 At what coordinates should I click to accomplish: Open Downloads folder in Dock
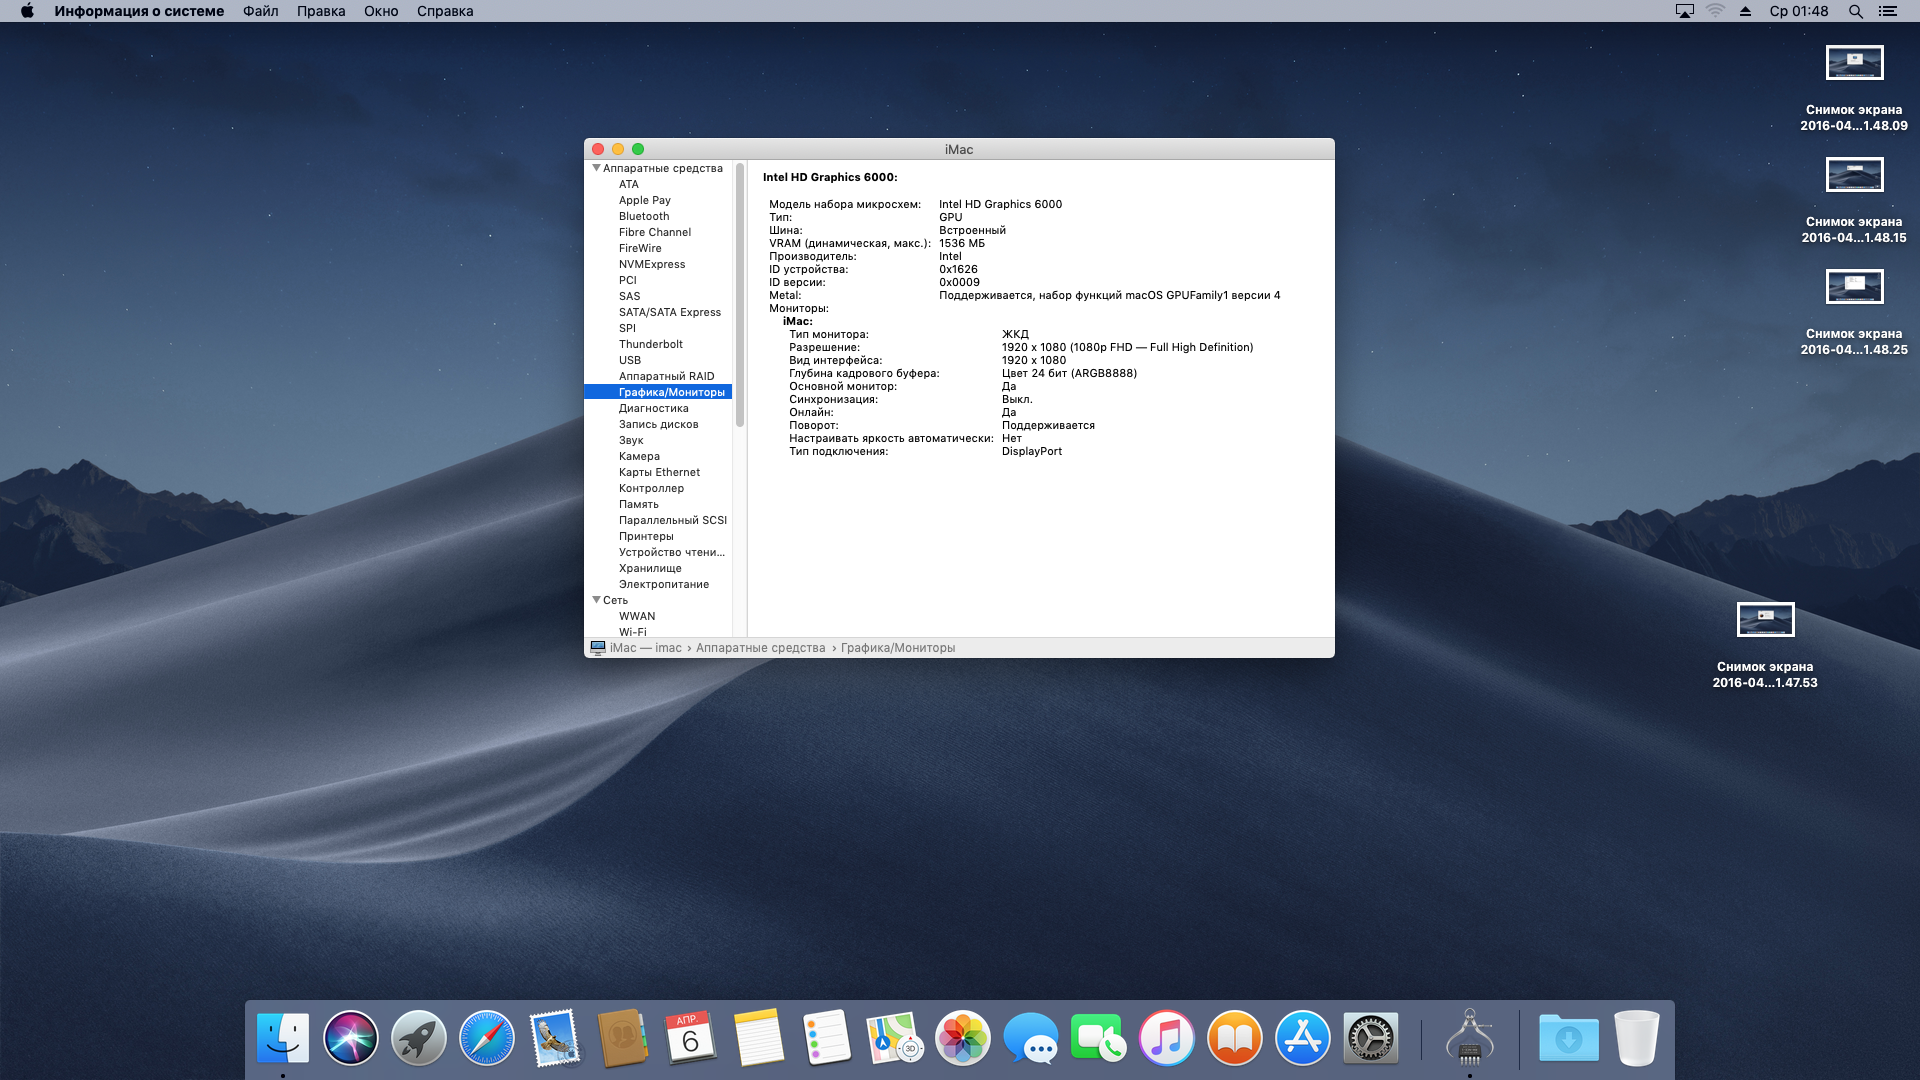(x=1569, y=1038)
